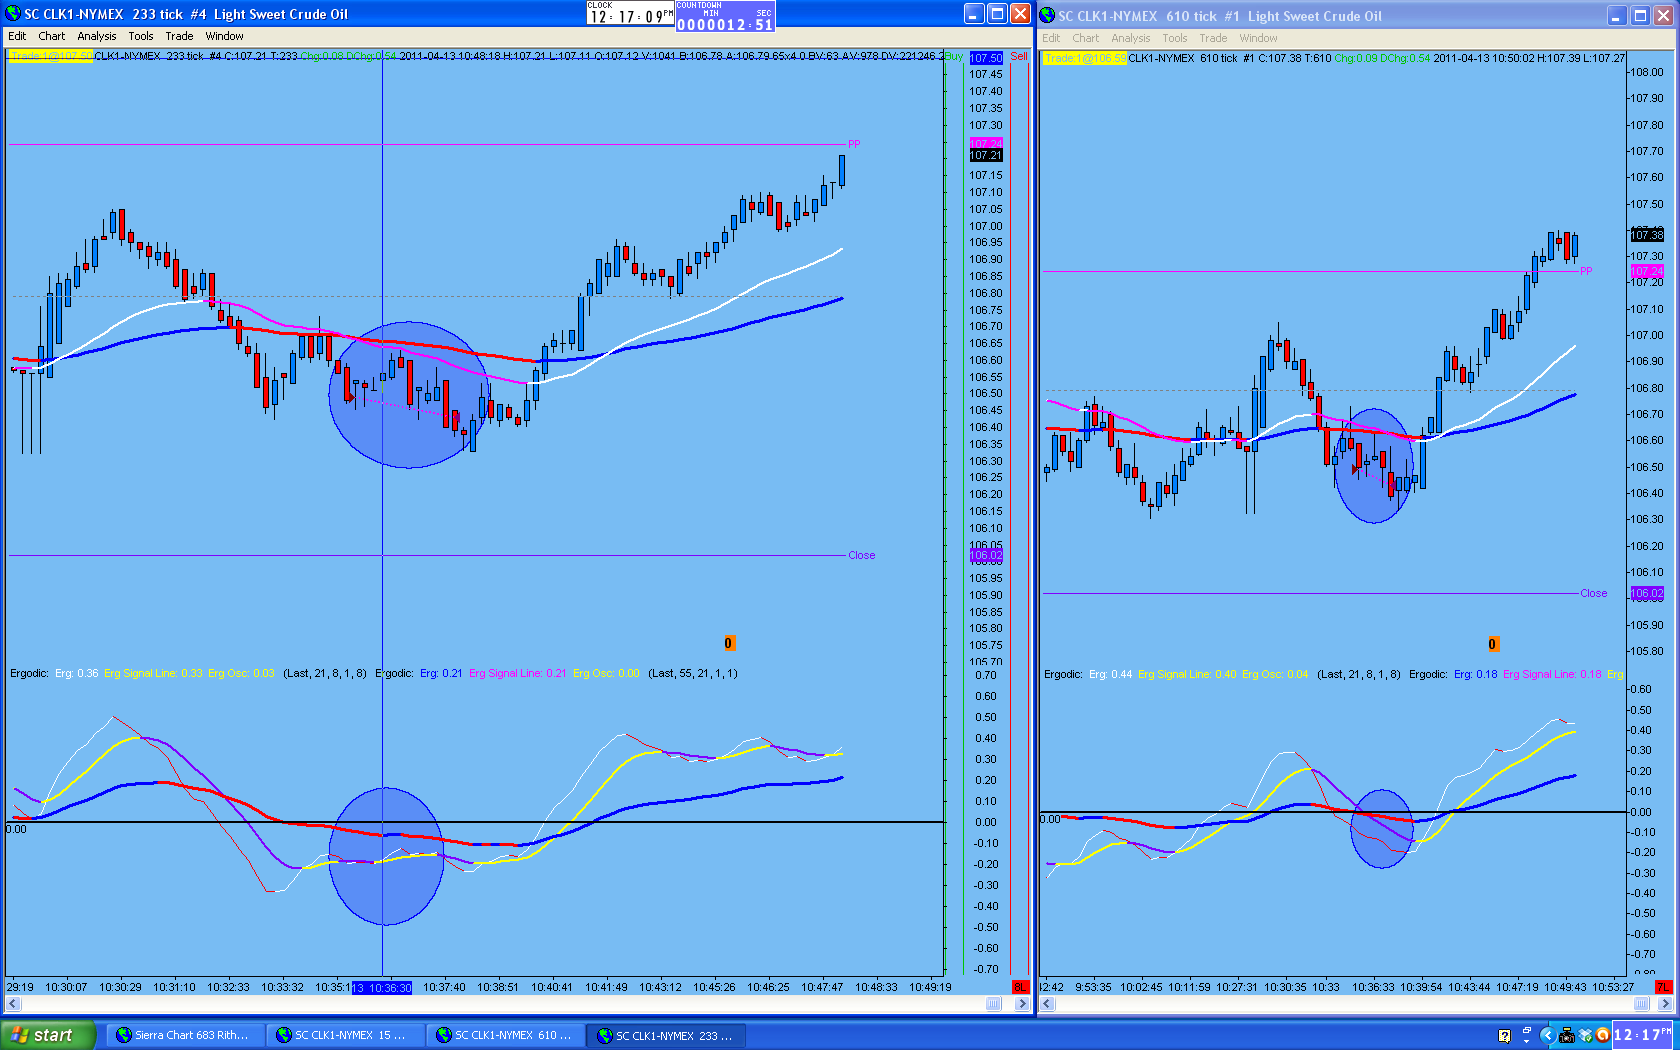
Task: Click the yellow Trade:1@106.59 label, 610 tick chart
Action: [1085, 58]
